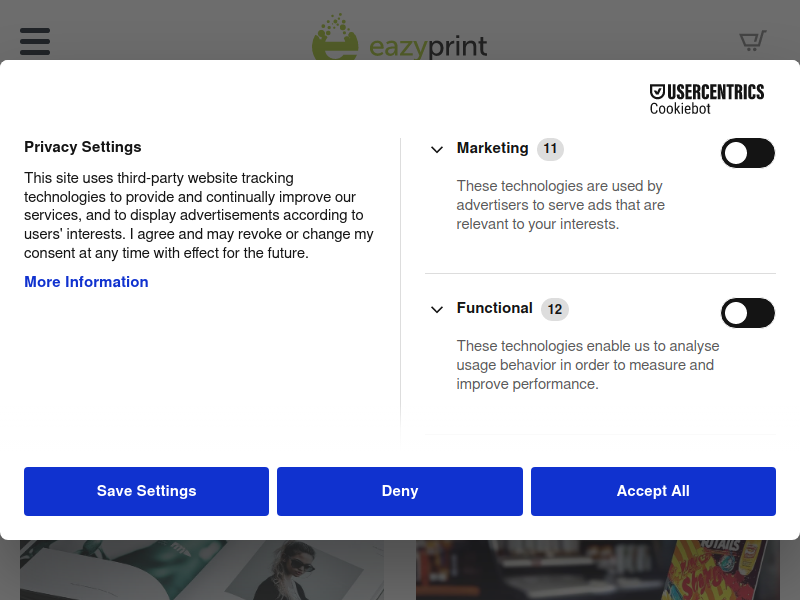Viewport: 800px width, 600px height.
Task: Click the Accept All button
Action: point(653,491)
